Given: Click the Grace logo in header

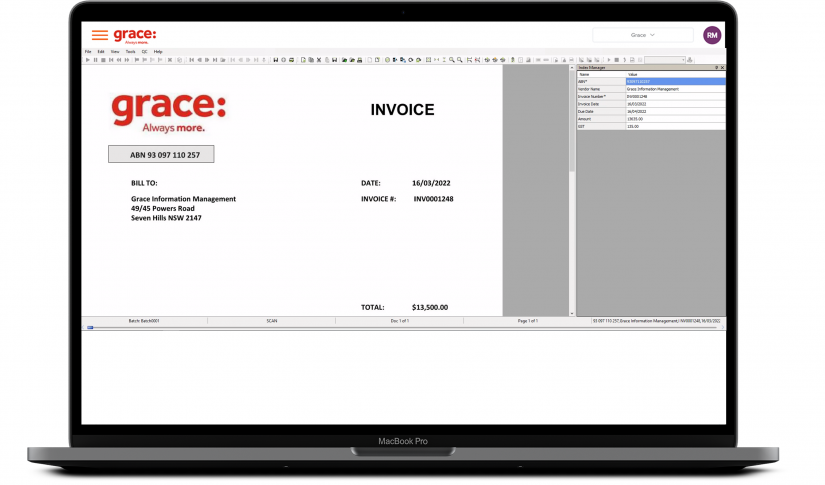Looking at the screenshot, I should pos(135,35).
